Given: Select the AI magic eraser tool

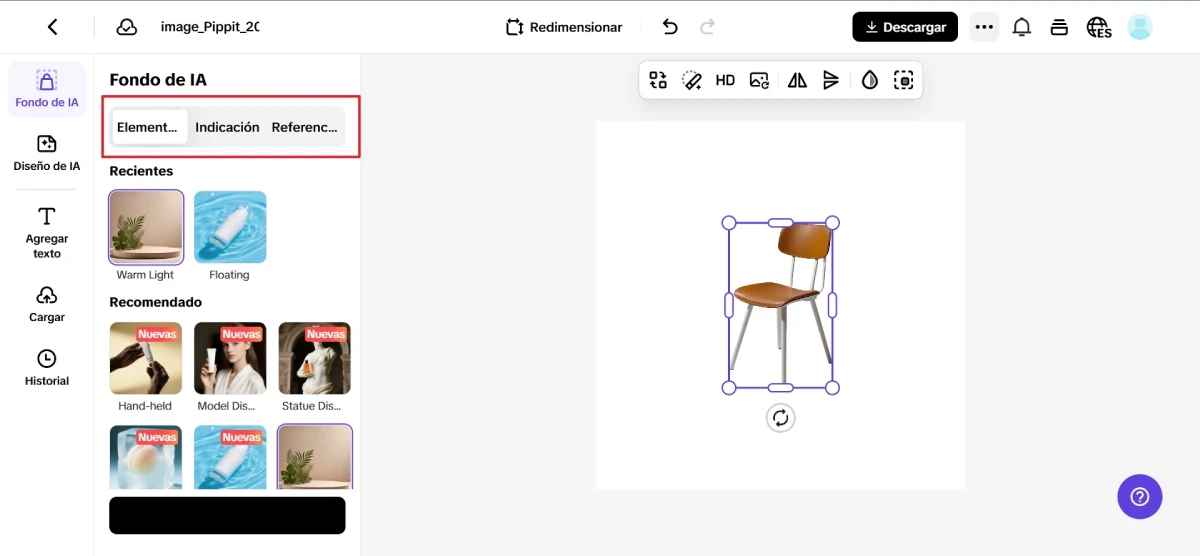Looking at the screenshot, I should point(692,81).
